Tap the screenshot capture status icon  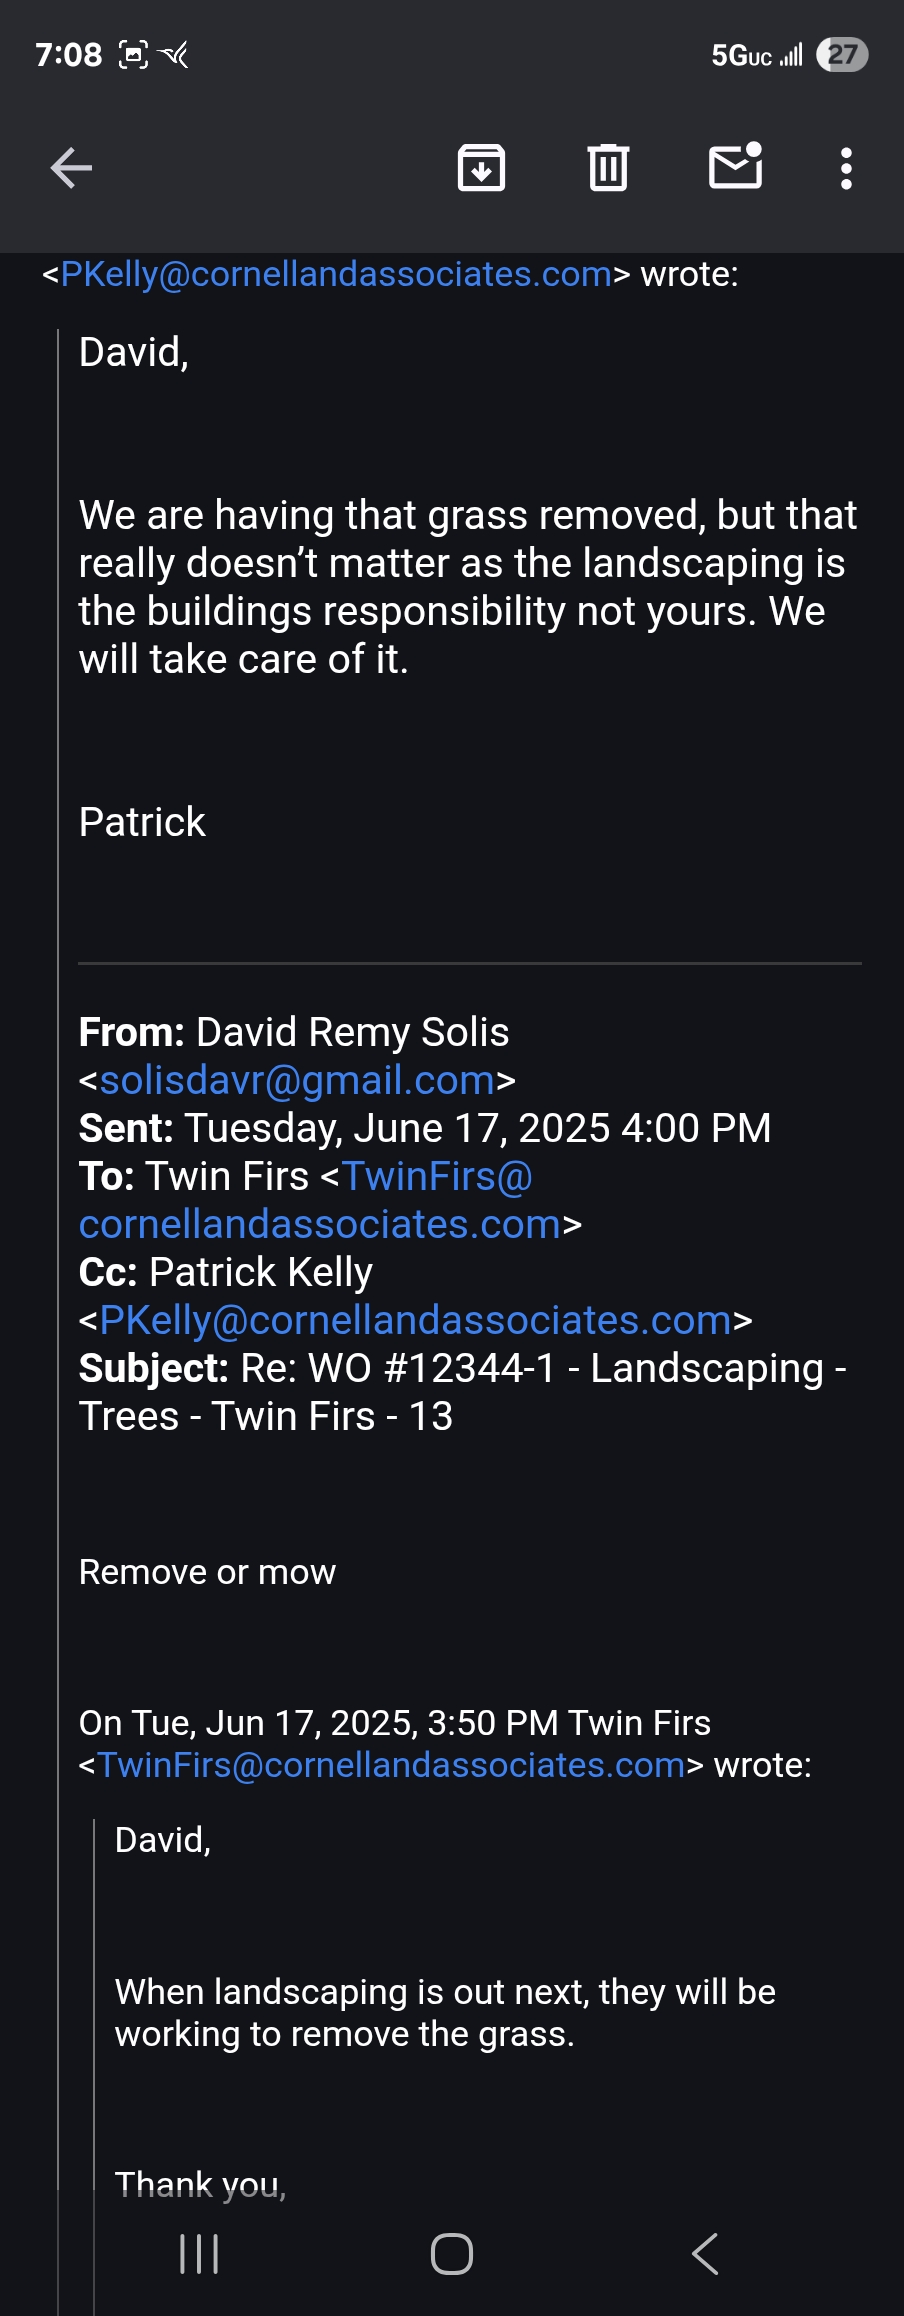pyautogui.click(x=133, y=54)
